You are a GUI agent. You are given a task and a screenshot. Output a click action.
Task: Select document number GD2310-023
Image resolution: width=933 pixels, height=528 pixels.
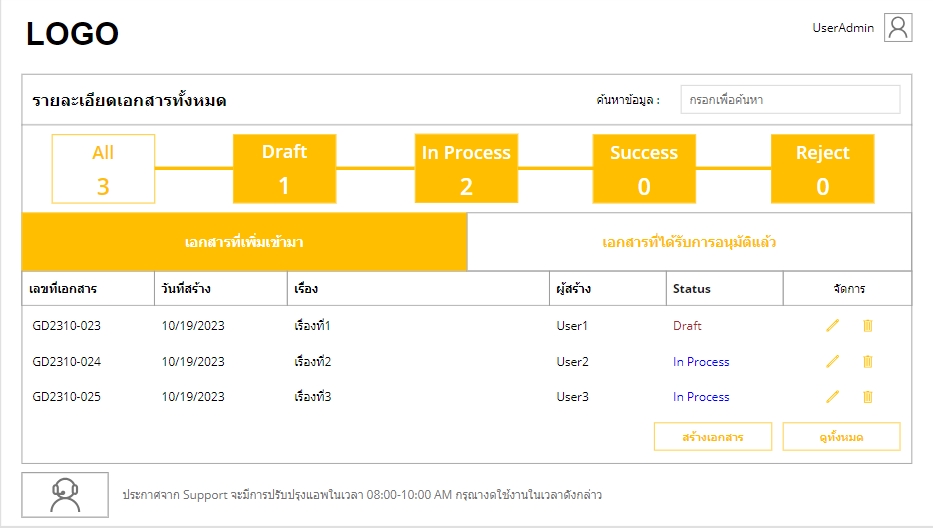tap(67, 326)
